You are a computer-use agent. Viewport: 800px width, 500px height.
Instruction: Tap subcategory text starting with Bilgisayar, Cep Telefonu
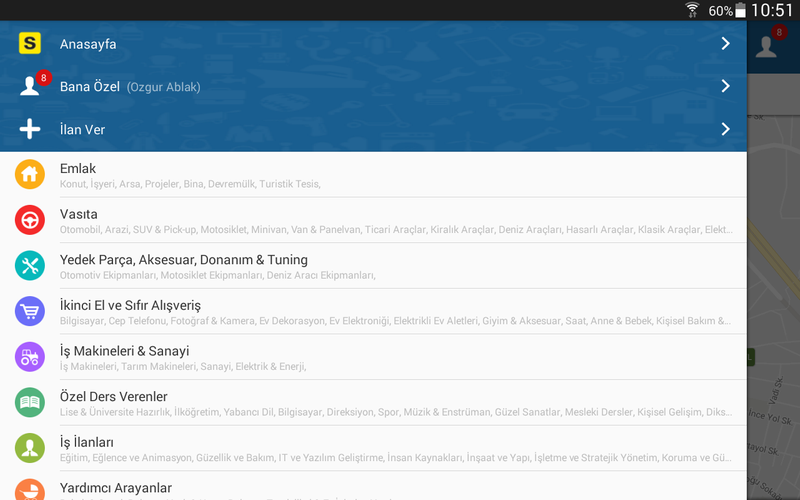395,321
